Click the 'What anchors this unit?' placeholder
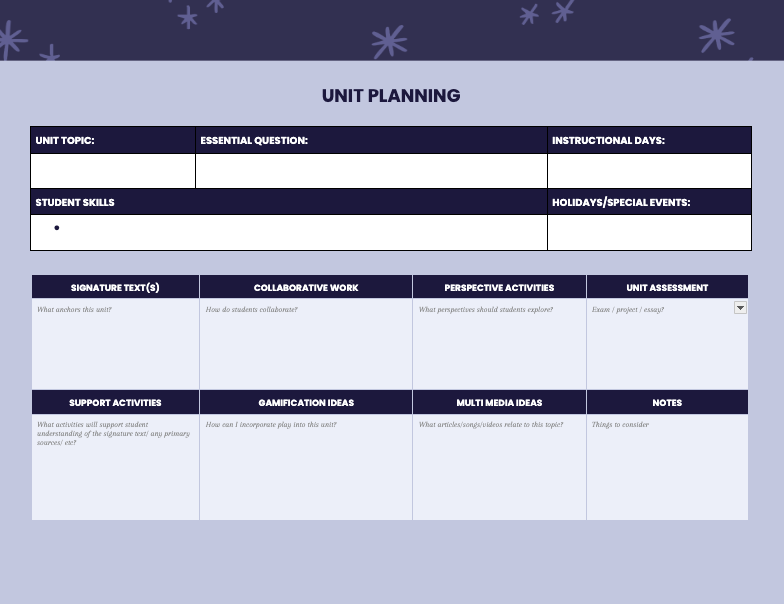784x604 pixels. (x=74, y=310)
